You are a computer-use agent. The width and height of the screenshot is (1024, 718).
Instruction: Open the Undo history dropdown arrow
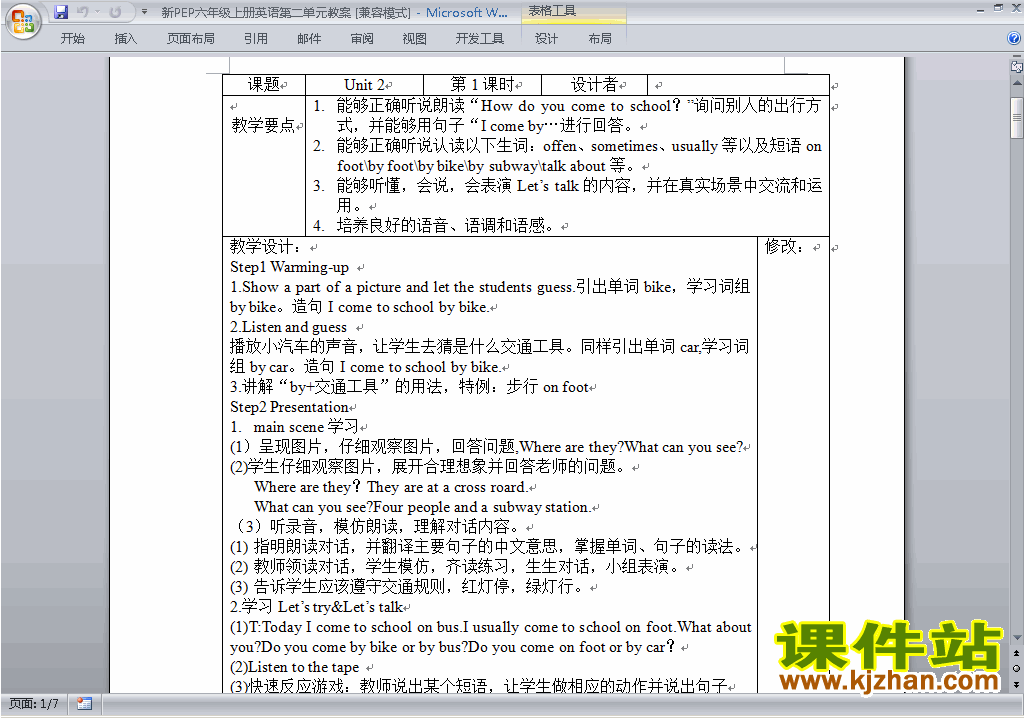point(97,12)
